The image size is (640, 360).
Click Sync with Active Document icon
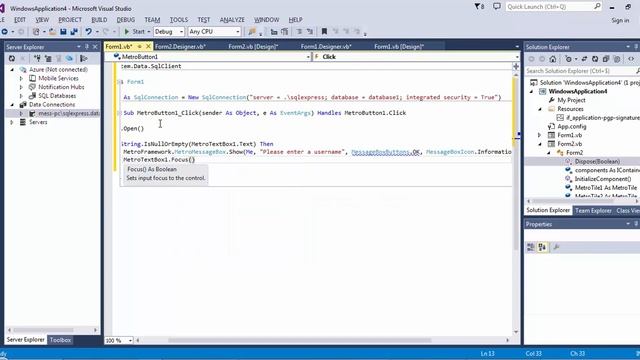point(584,59)
